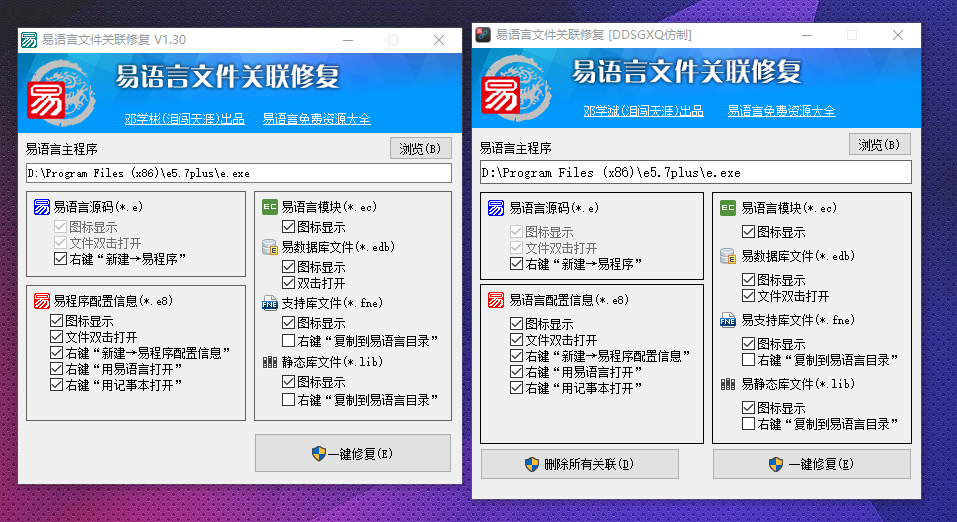The image size is (957, 522).
Task: Click the e.exe path field in DDSGXQ window
Action: pyautogui.click(x=696, y=173)
